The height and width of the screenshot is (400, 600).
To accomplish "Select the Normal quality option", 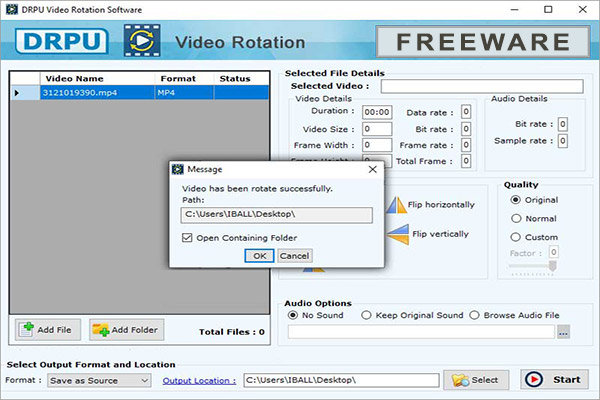I will pos(516,218).
